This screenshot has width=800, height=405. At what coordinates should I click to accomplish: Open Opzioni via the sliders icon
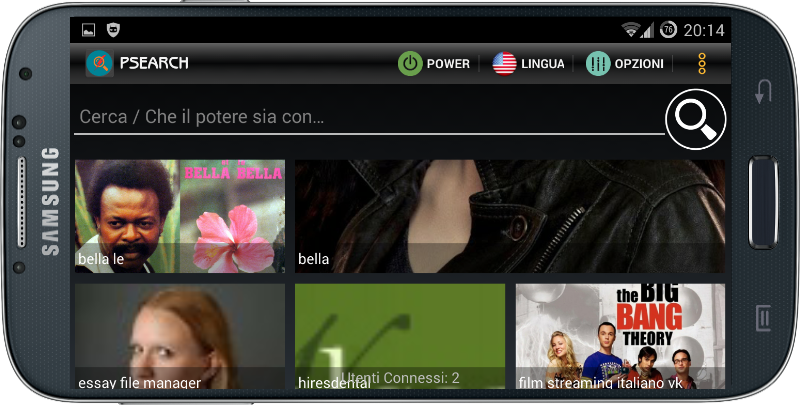[x=598, y=64]
